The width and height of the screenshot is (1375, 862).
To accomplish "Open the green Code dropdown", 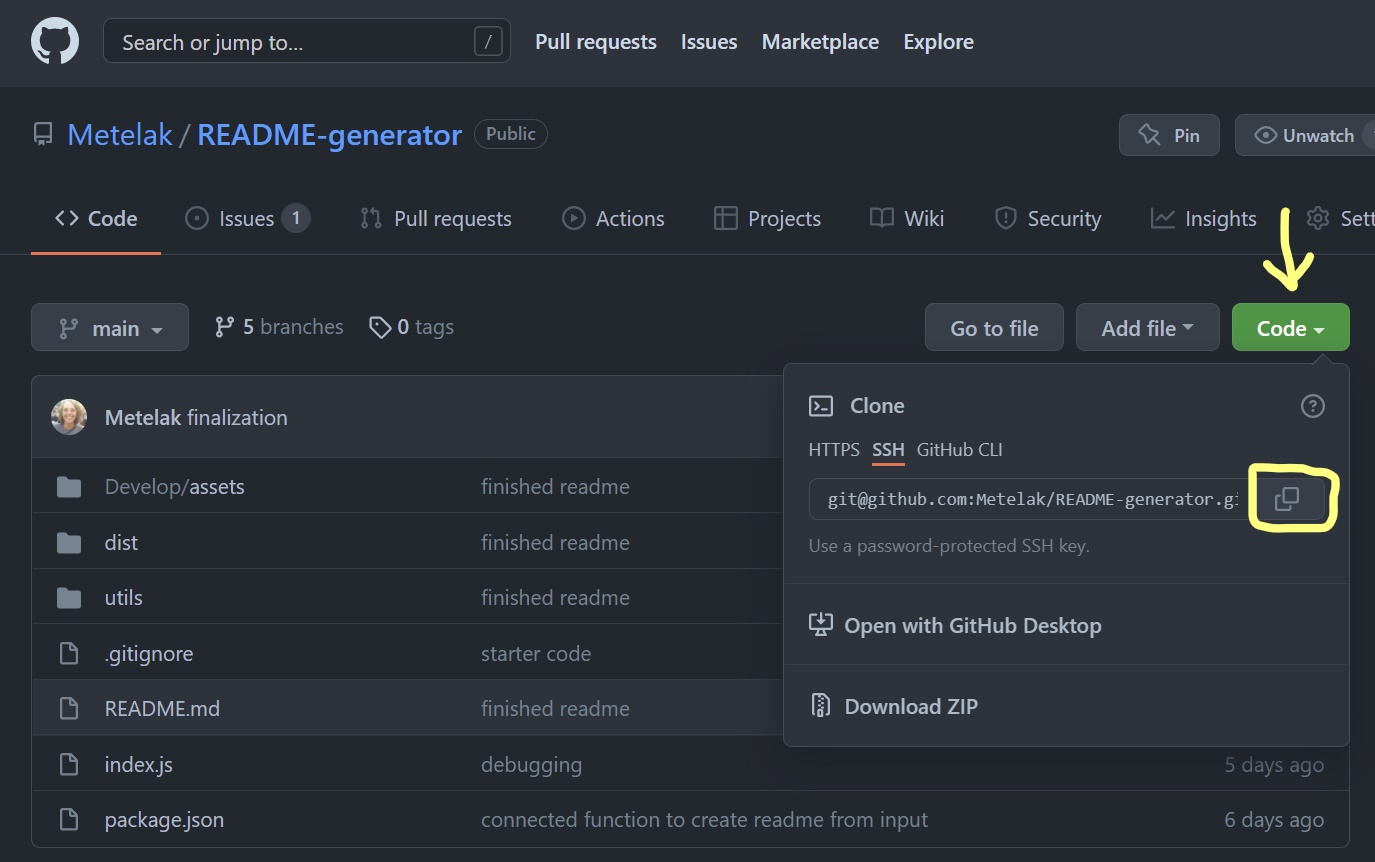I will tap(1290, 327).
